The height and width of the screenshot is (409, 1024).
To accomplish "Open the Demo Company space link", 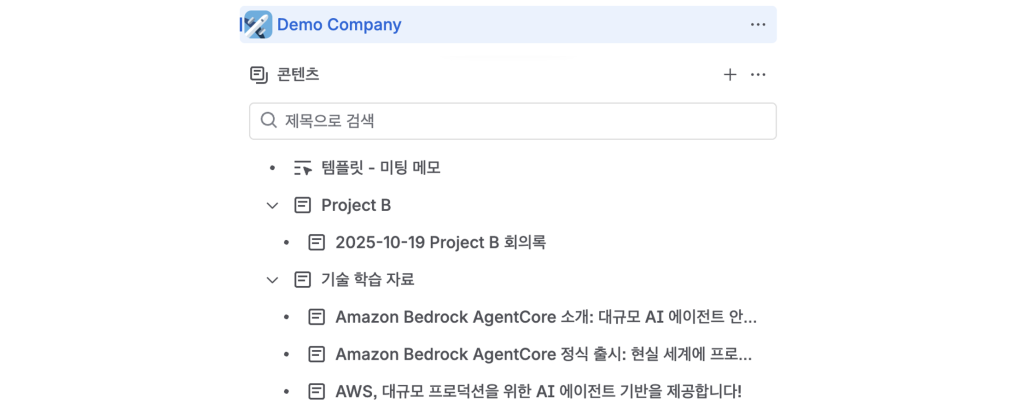I will point(339,25).
